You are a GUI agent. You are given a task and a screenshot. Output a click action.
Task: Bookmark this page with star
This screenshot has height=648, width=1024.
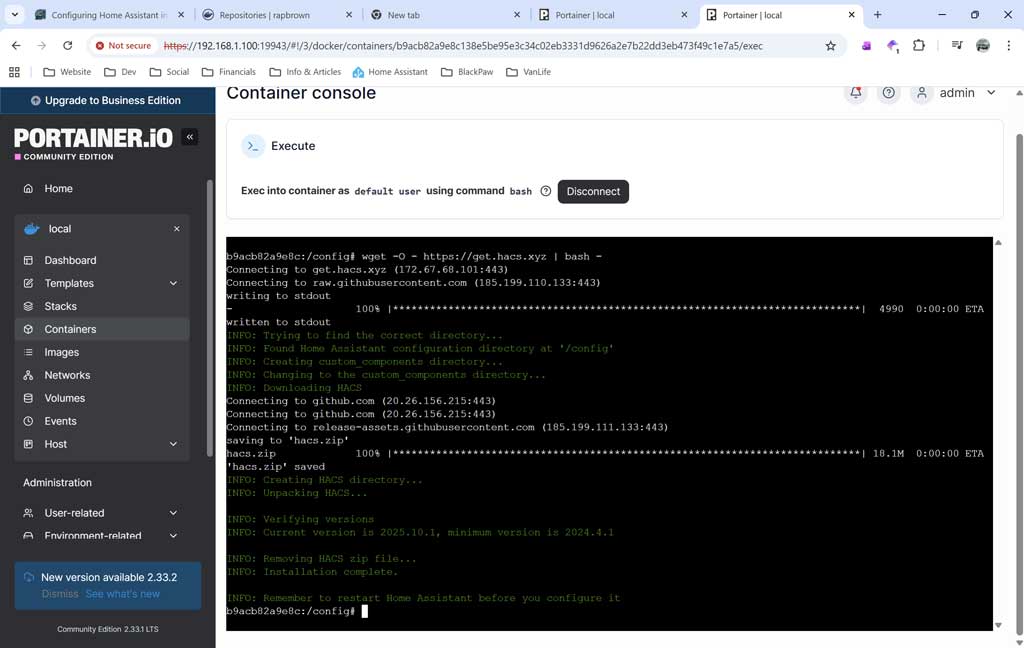pos(830,45)
